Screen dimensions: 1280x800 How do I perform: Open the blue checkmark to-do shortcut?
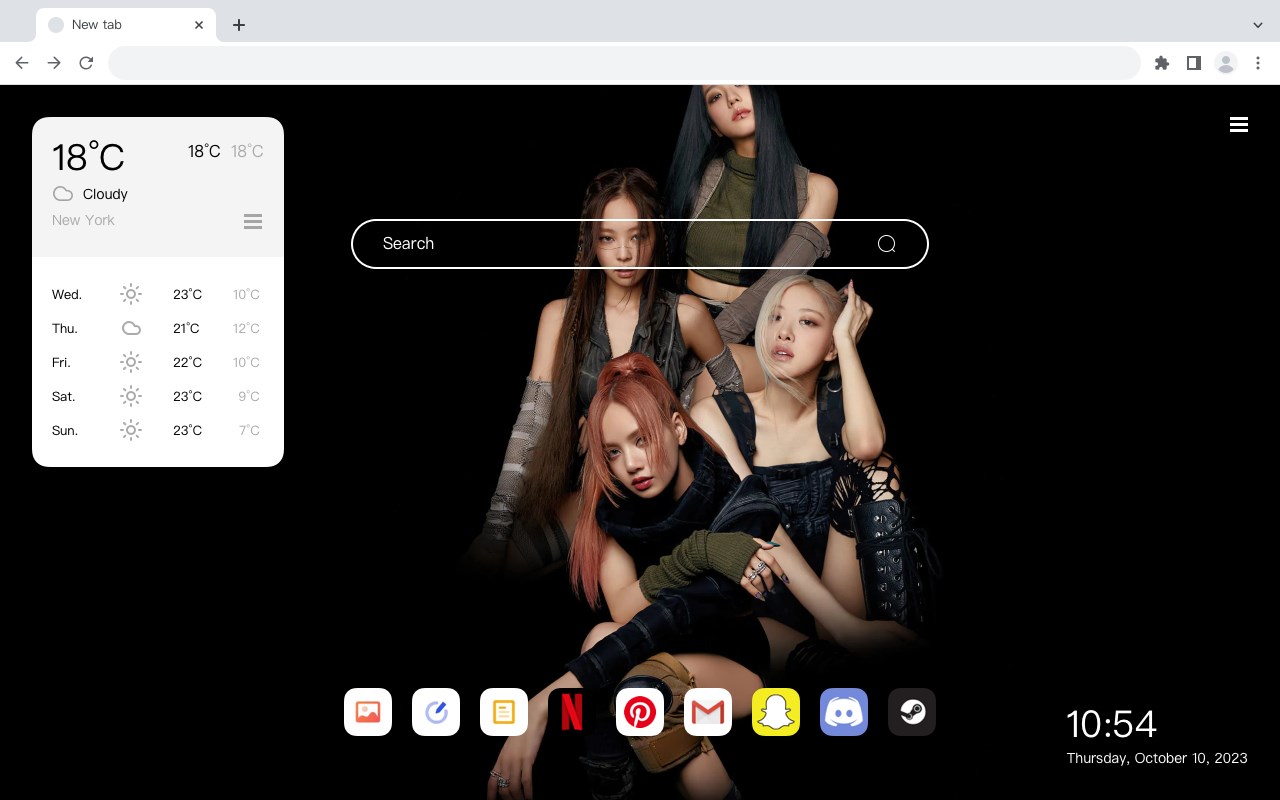tap(436, 712)
